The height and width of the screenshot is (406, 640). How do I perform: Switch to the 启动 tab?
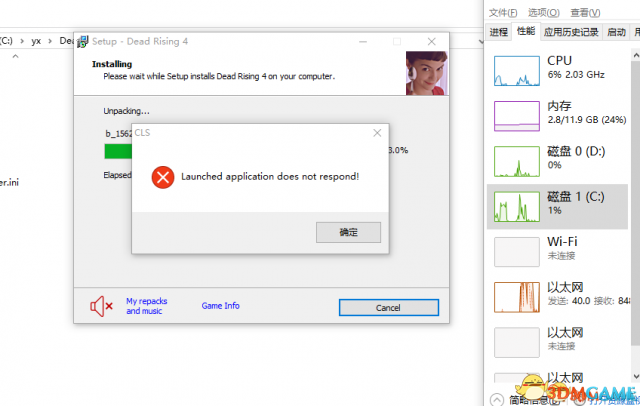point(616,32)
